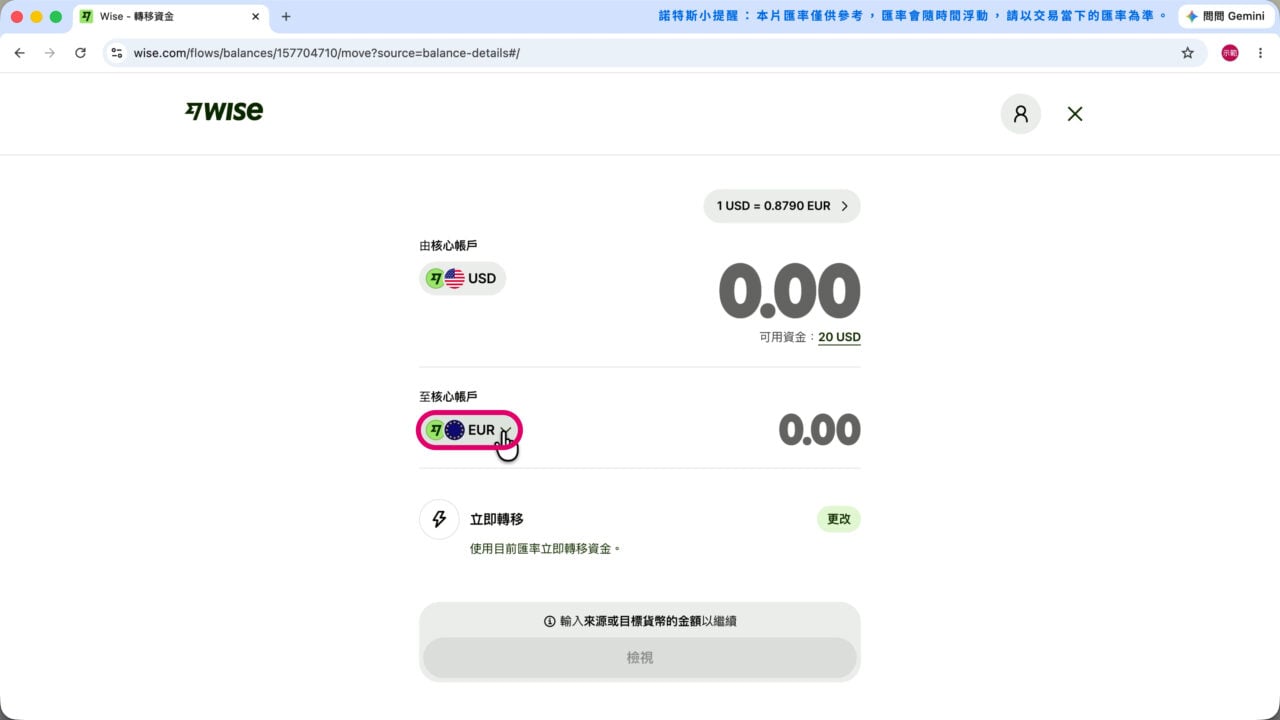
Task: Click the target amount 0.00 field
Action: (819, 430)
